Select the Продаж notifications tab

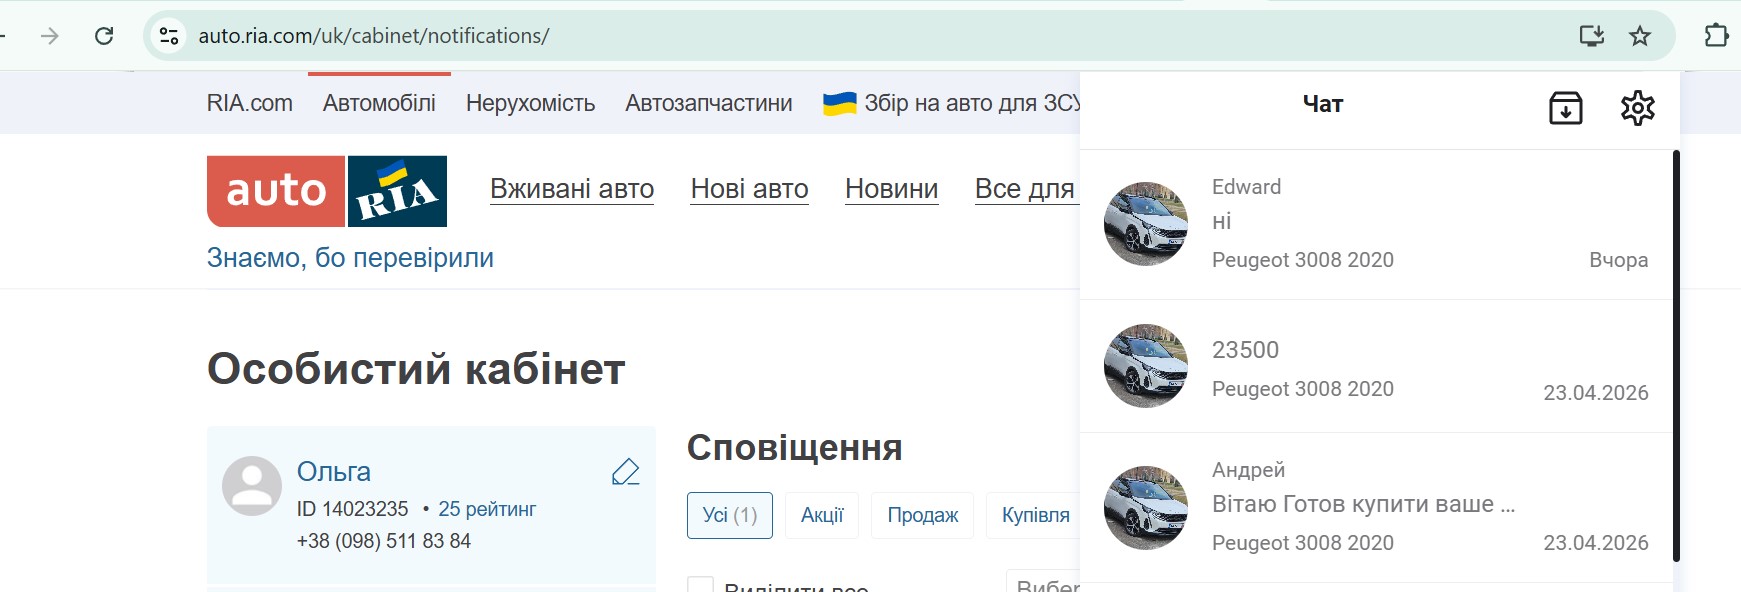click(x=923, y=515)
